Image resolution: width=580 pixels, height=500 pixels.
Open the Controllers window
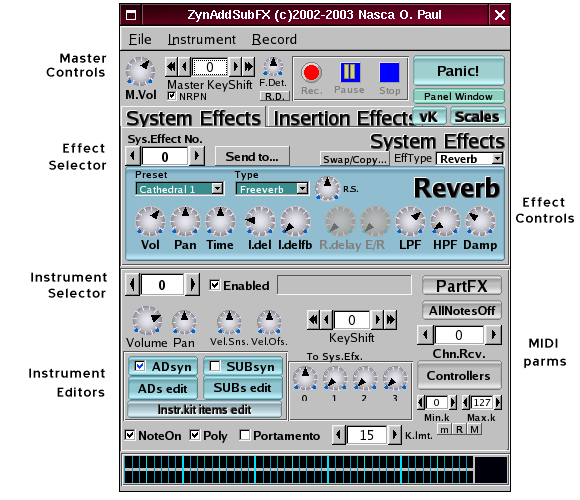point(459,376)
